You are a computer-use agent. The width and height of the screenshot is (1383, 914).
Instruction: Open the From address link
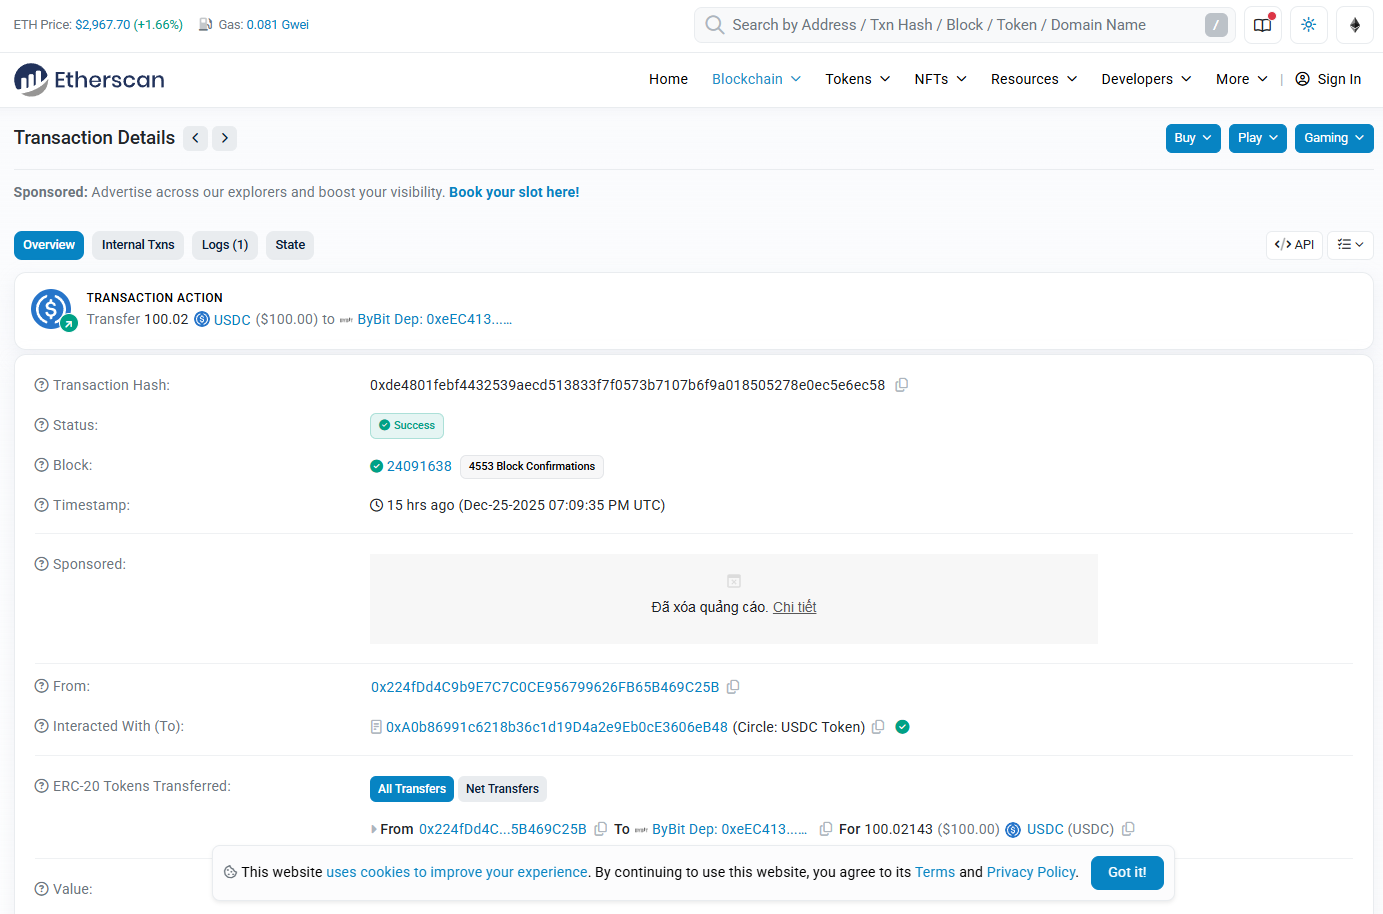[545, 687]
